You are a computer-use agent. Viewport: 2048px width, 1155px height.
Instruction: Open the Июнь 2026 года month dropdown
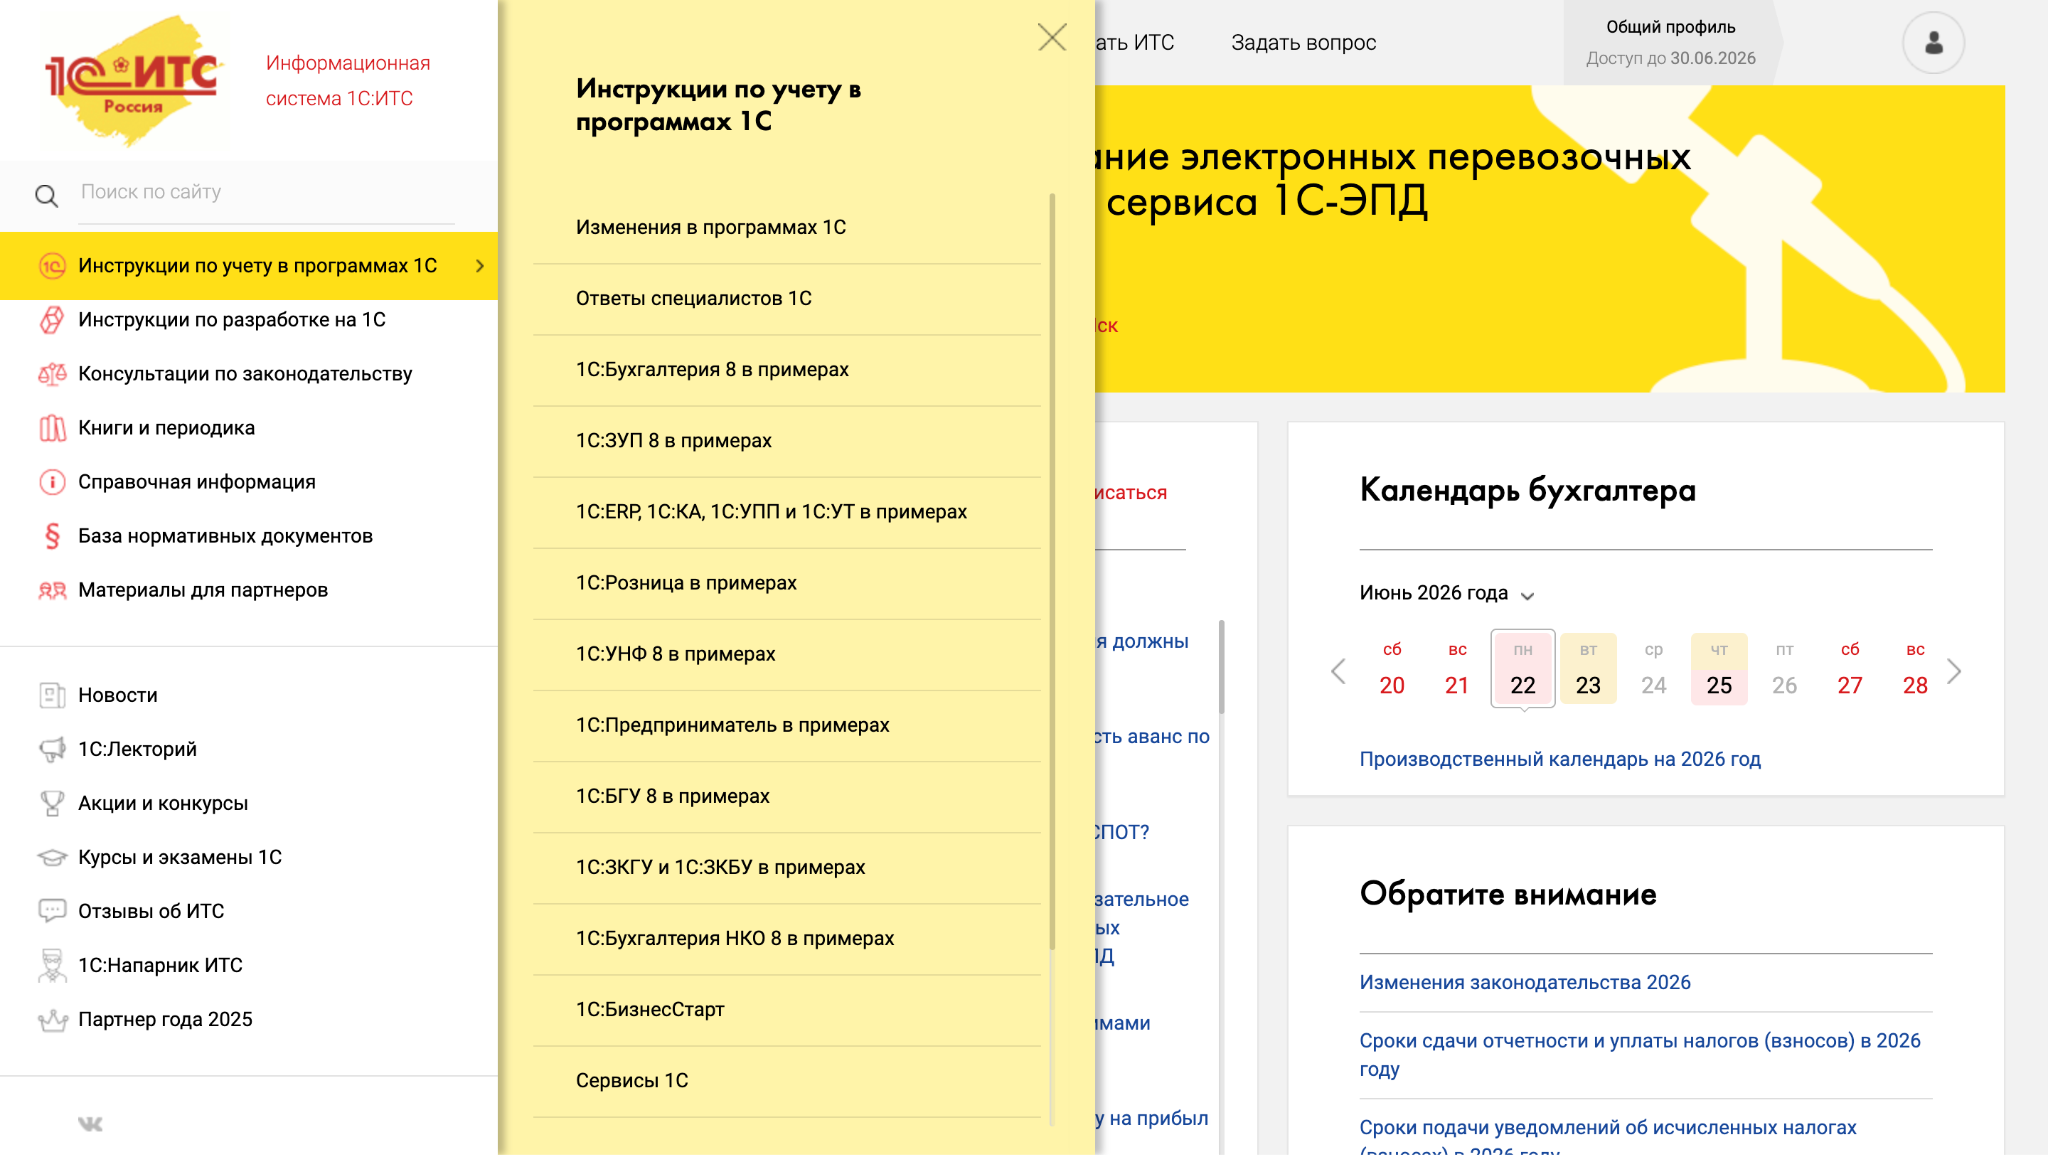pyautogui.click(x=1446, y=593)
